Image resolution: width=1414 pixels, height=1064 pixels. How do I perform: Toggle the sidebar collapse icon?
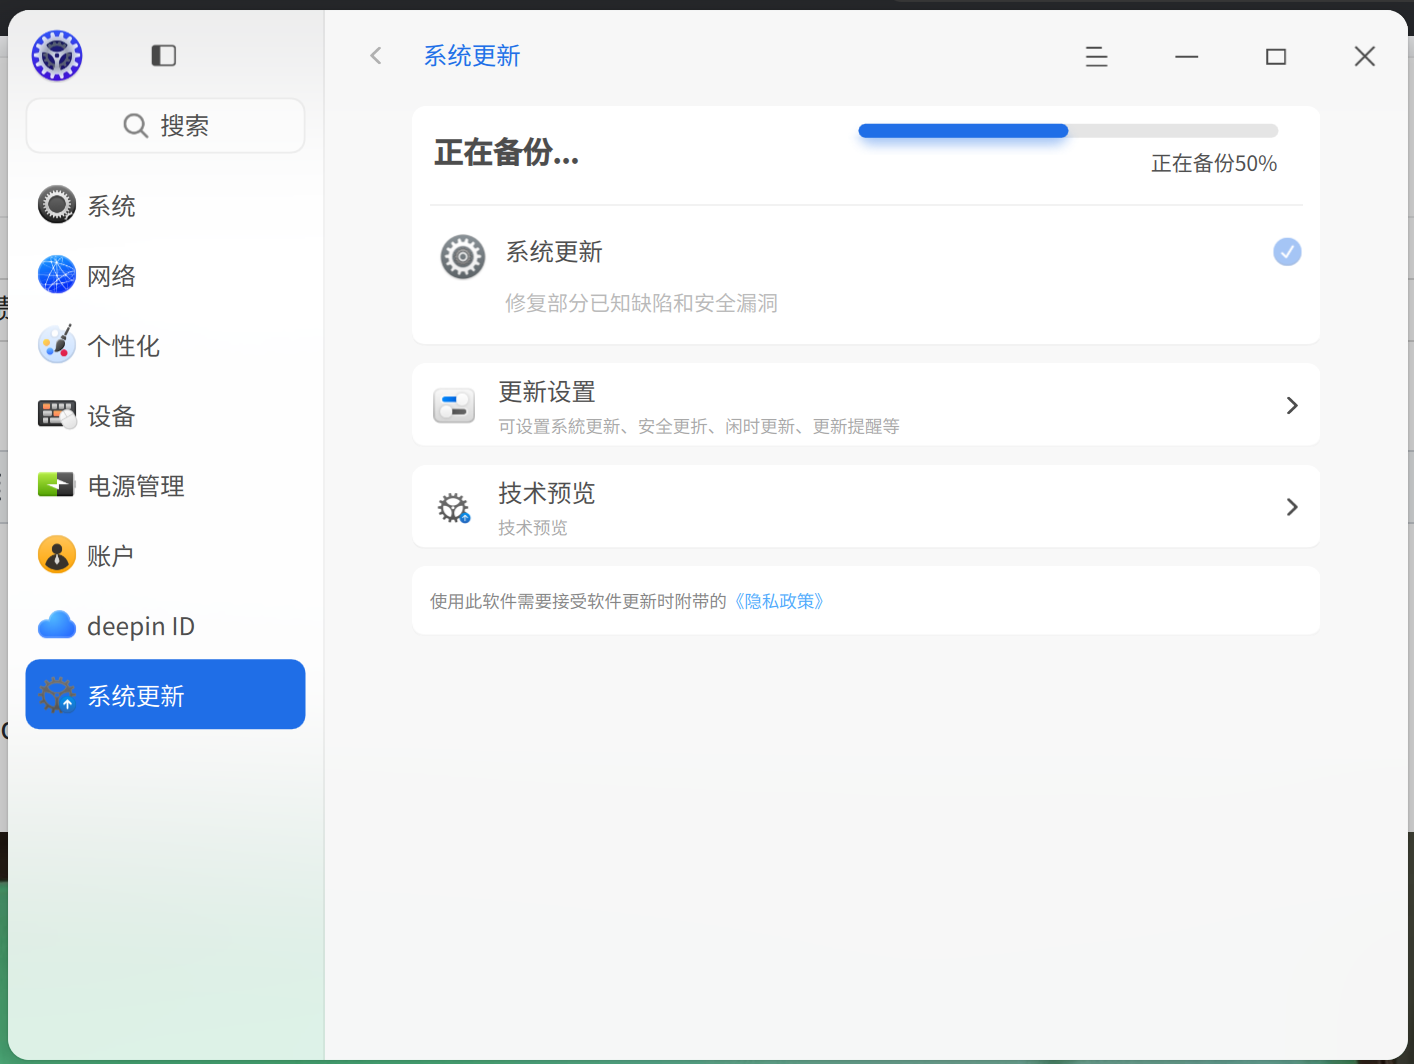pos(164,55)
